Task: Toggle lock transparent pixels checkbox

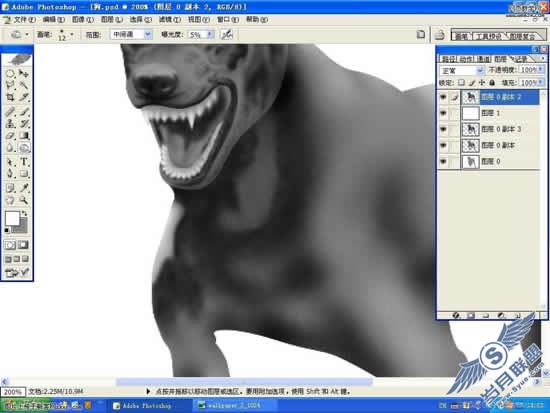Action: 462,83
